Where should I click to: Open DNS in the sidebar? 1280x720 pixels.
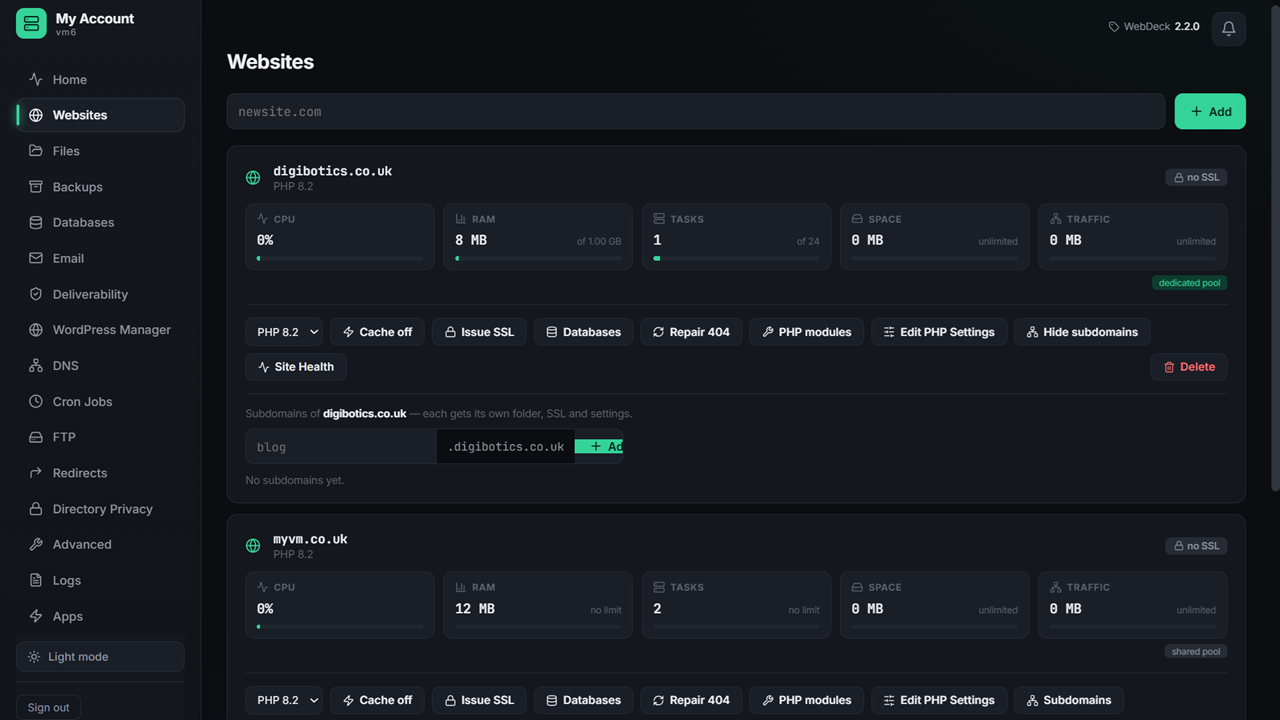click(x=100, y=366)
